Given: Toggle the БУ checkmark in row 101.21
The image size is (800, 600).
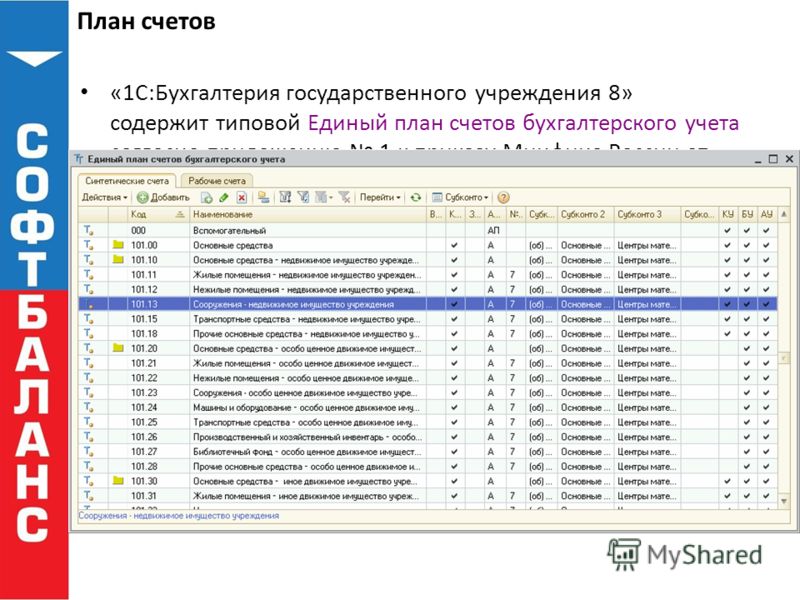Looking at the screenshot, I should tap(747, 363).
